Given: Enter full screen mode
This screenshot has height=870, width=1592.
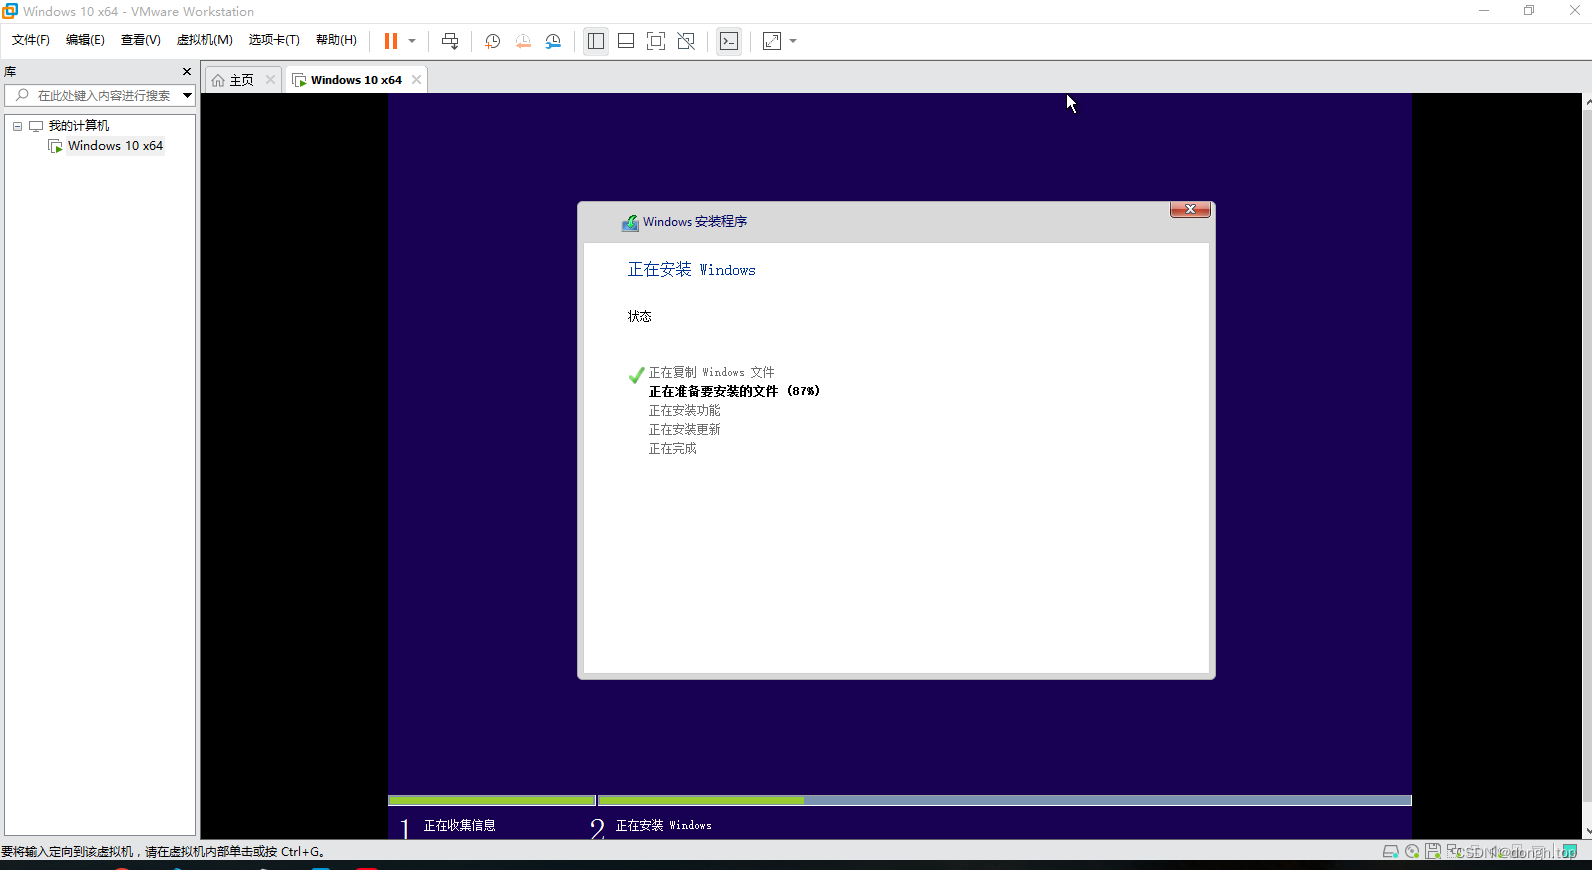Looking at the screenshot, I should (656, 41).
